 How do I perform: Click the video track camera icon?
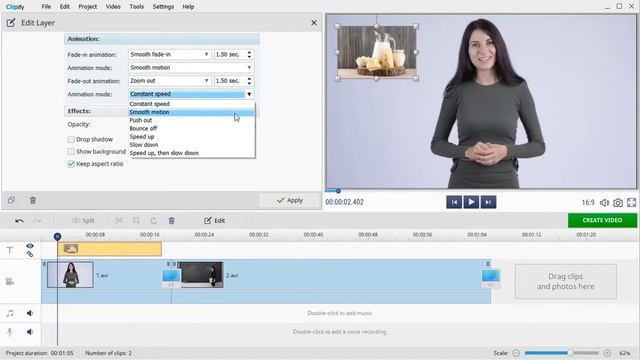coord(10,281)
